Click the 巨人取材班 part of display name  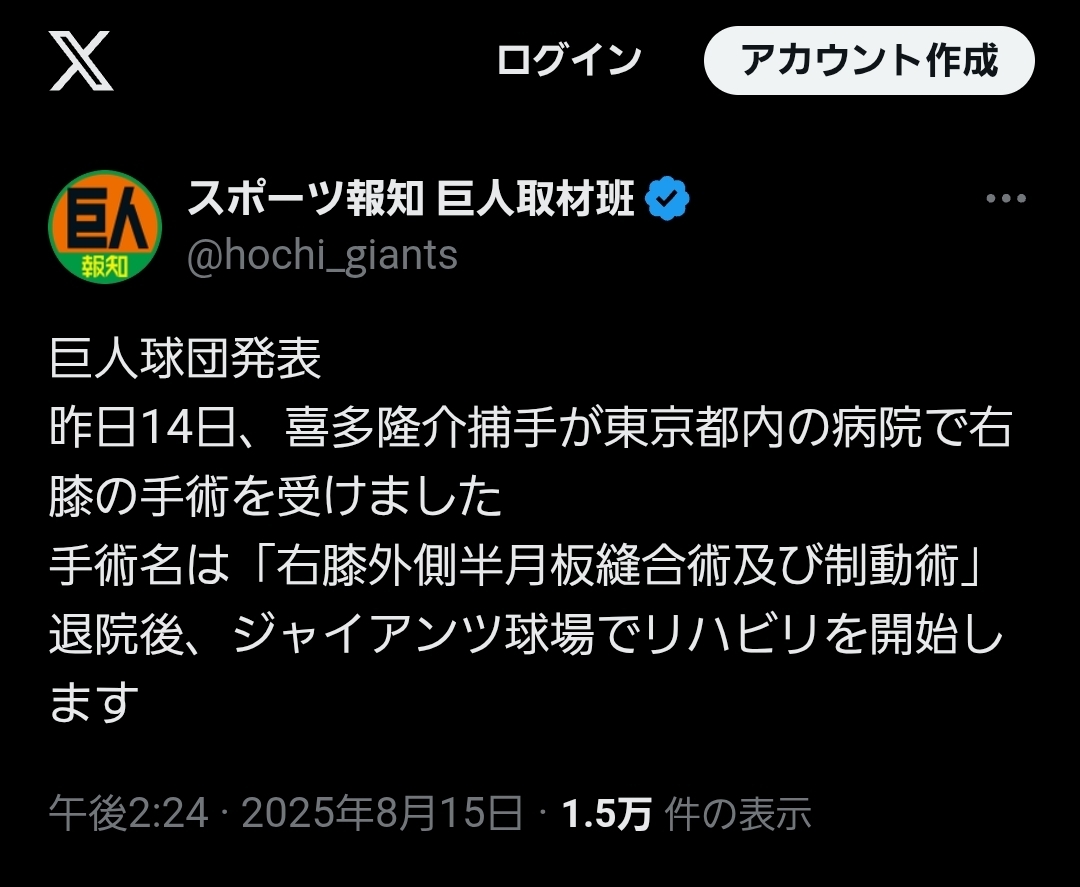point(535,198)
